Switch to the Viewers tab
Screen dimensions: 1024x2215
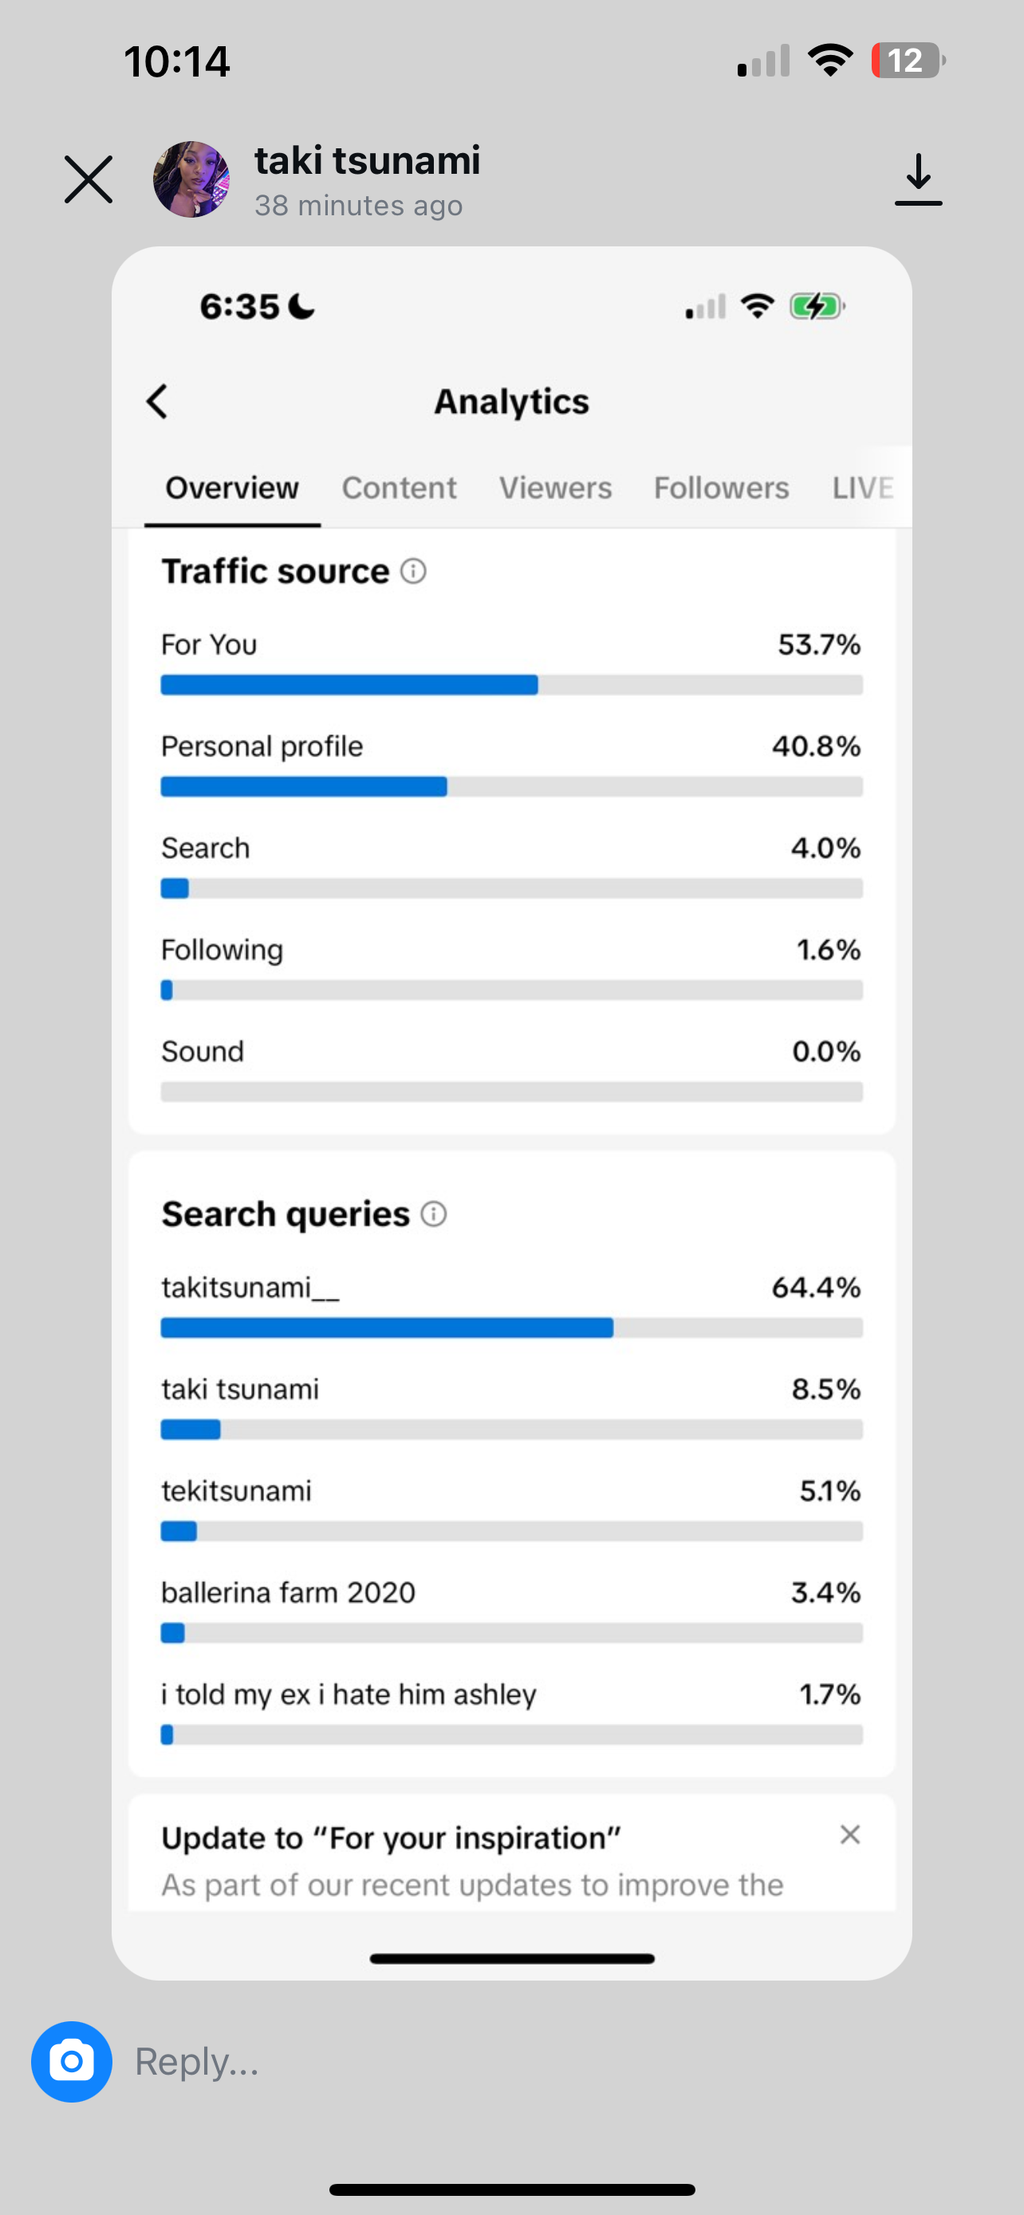pos(555,488)
